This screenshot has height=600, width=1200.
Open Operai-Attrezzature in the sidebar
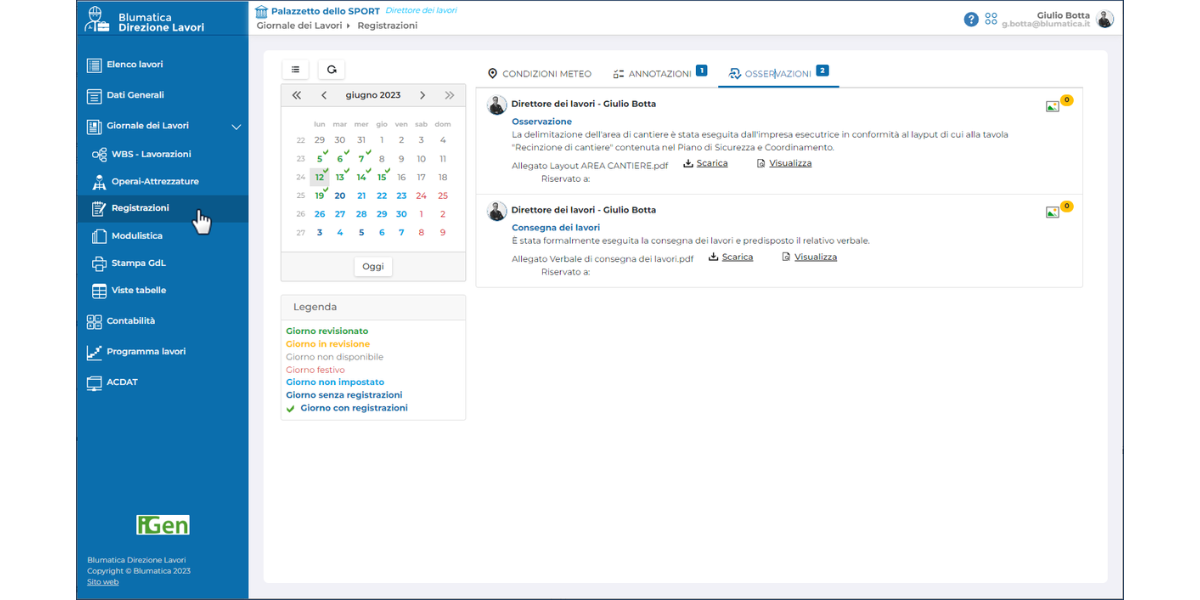coord(154,182)
